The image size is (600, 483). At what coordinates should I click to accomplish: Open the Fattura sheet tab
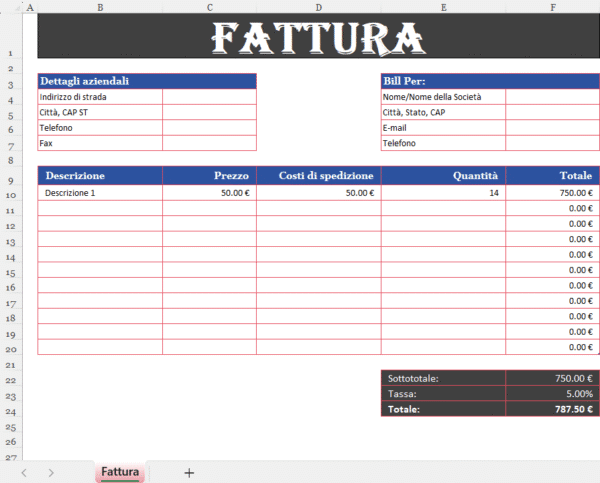coord(120,472)
